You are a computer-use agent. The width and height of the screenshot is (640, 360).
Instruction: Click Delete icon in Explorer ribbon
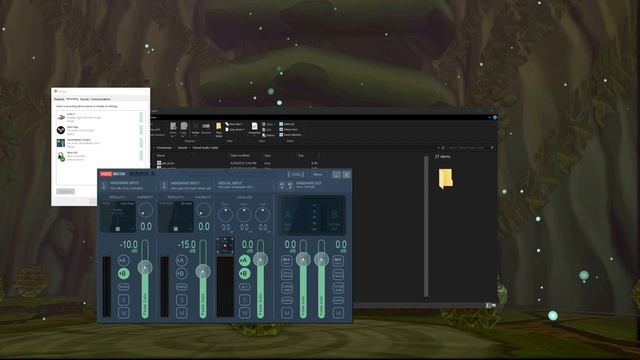click(x=196, y=129)
